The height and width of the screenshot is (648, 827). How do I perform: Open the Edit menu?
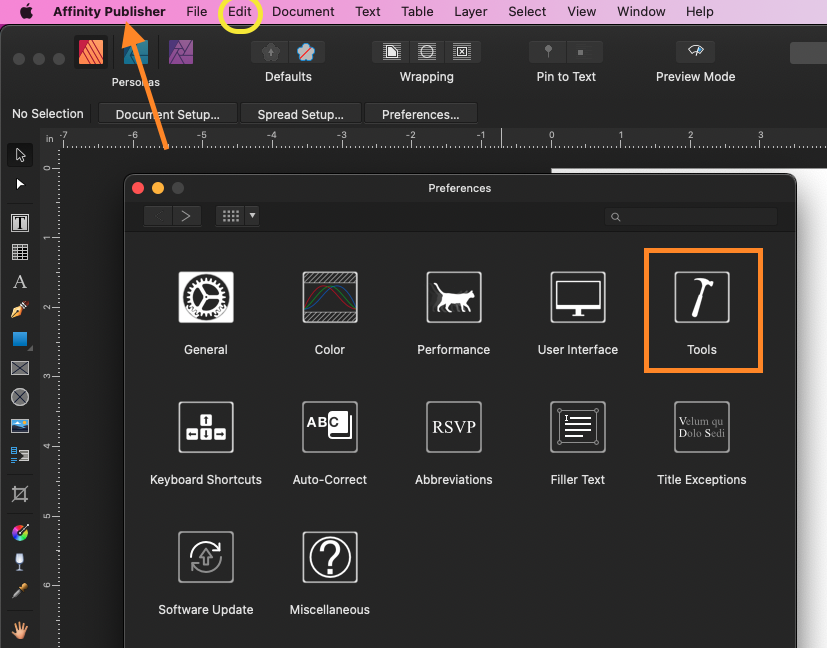click(239, 12)
